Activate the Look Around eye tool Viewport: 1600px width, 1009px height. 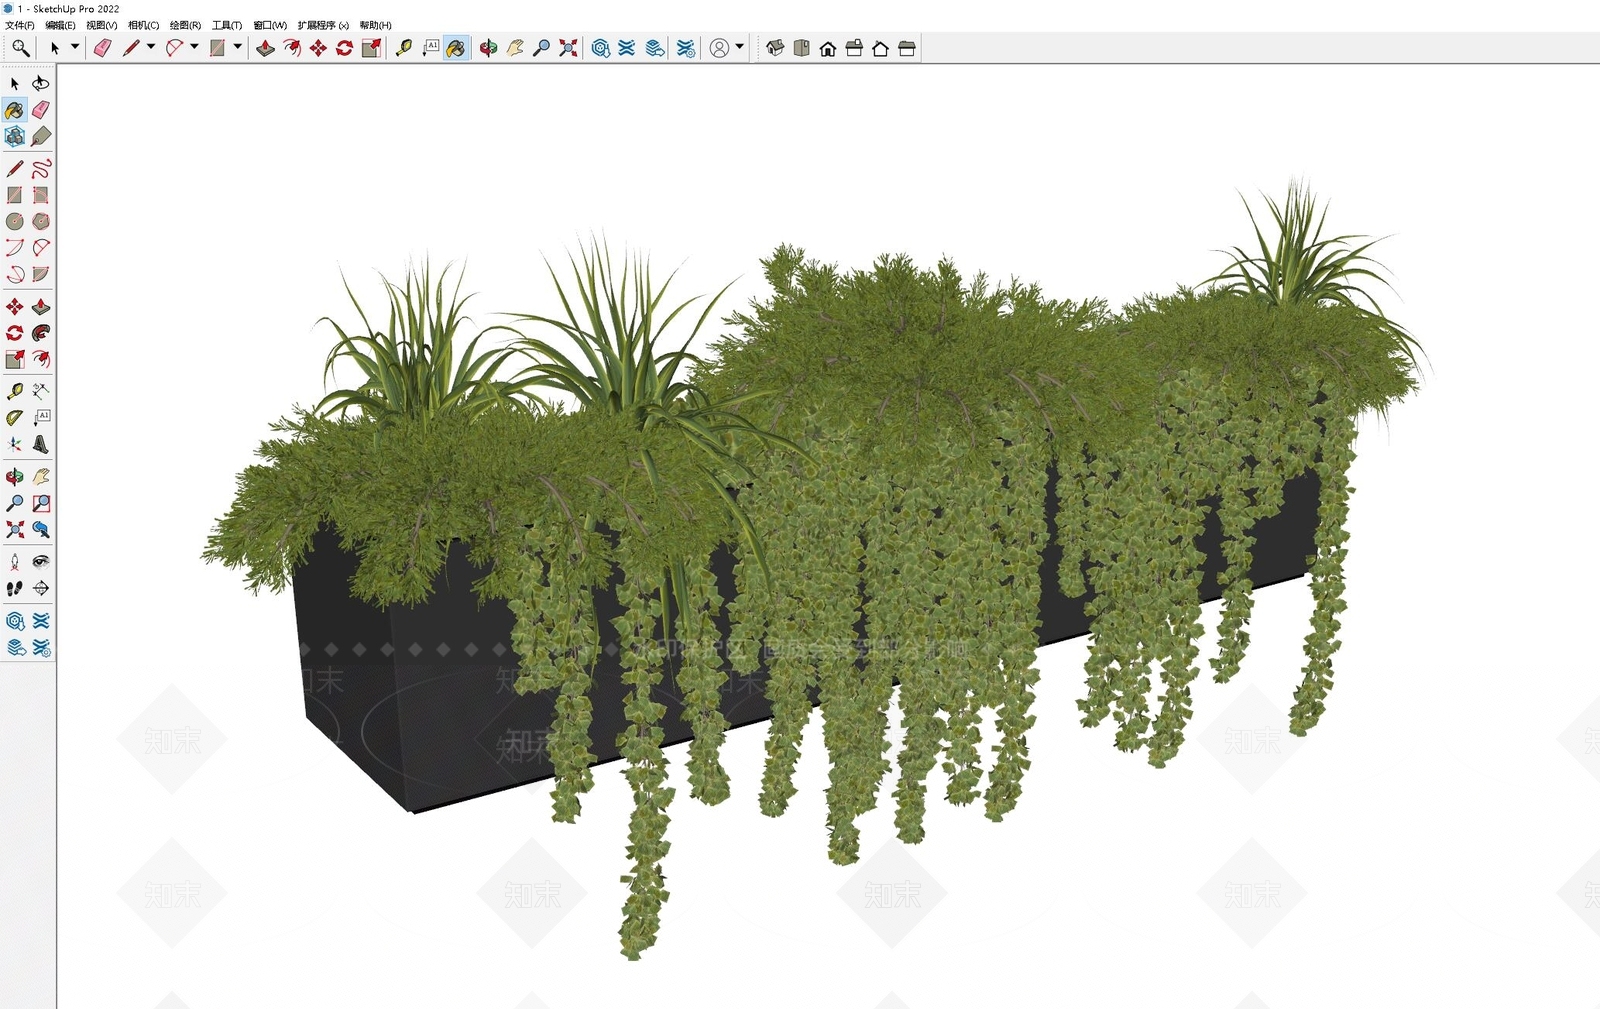pyautogui.click(x=41, y=561)
